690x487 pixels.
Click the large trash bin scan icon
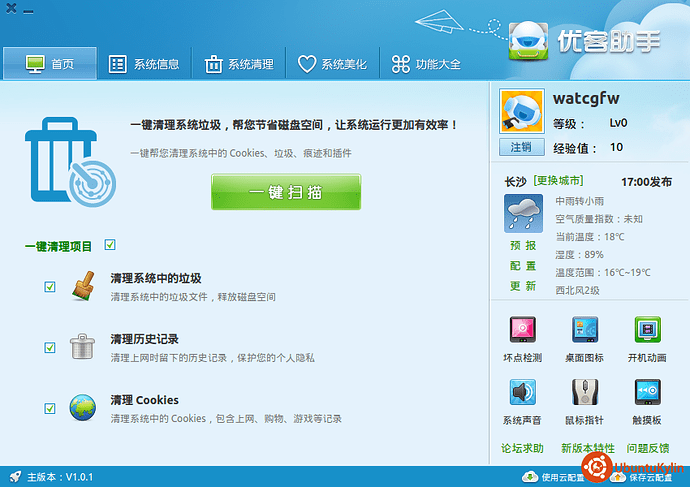point(70,162)
